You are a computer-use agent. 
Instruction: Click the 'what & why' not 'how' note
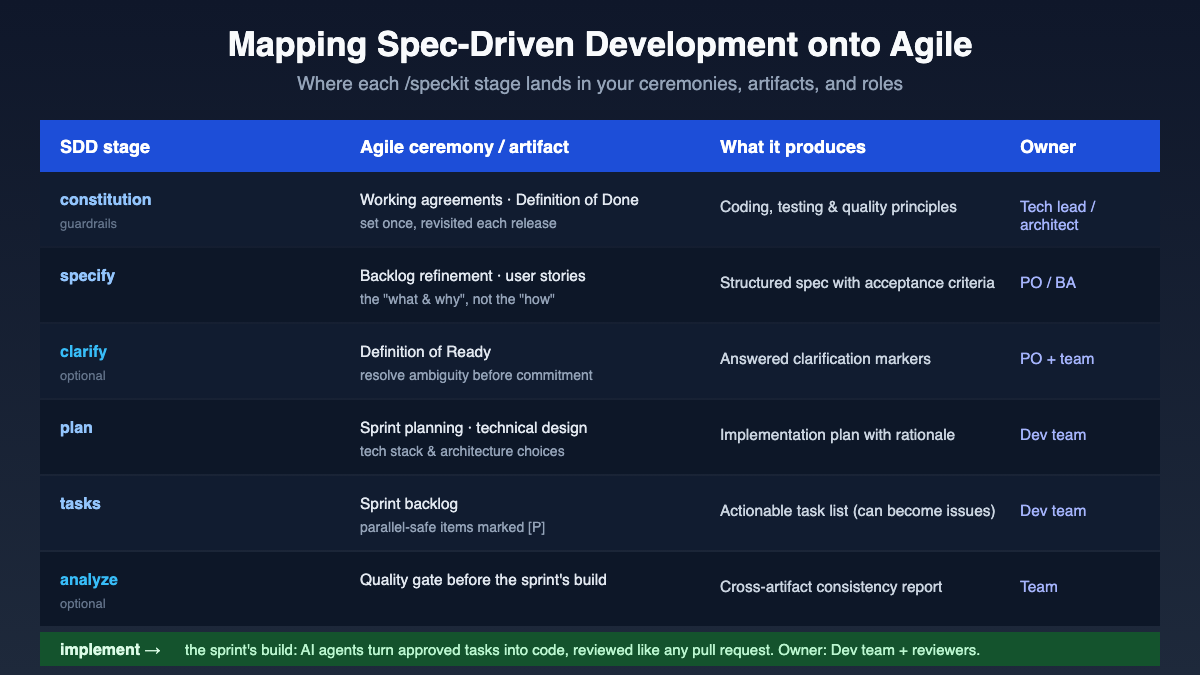point(457,300)
